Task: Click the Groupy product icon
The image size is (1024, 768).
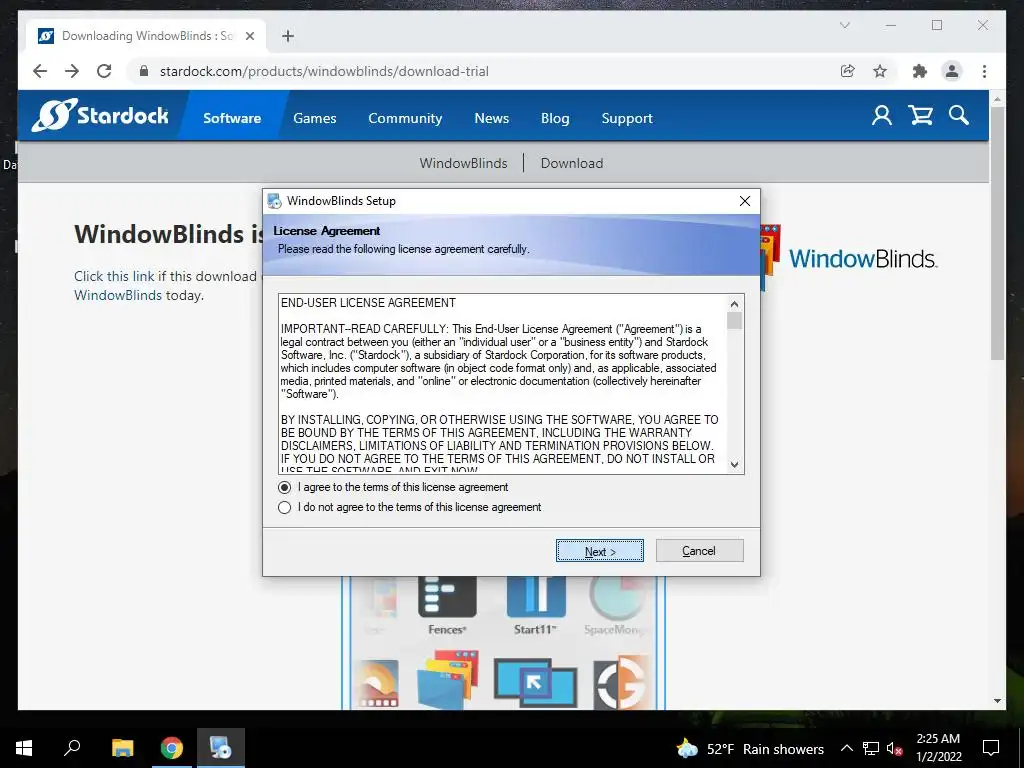Action: point(620,682)
